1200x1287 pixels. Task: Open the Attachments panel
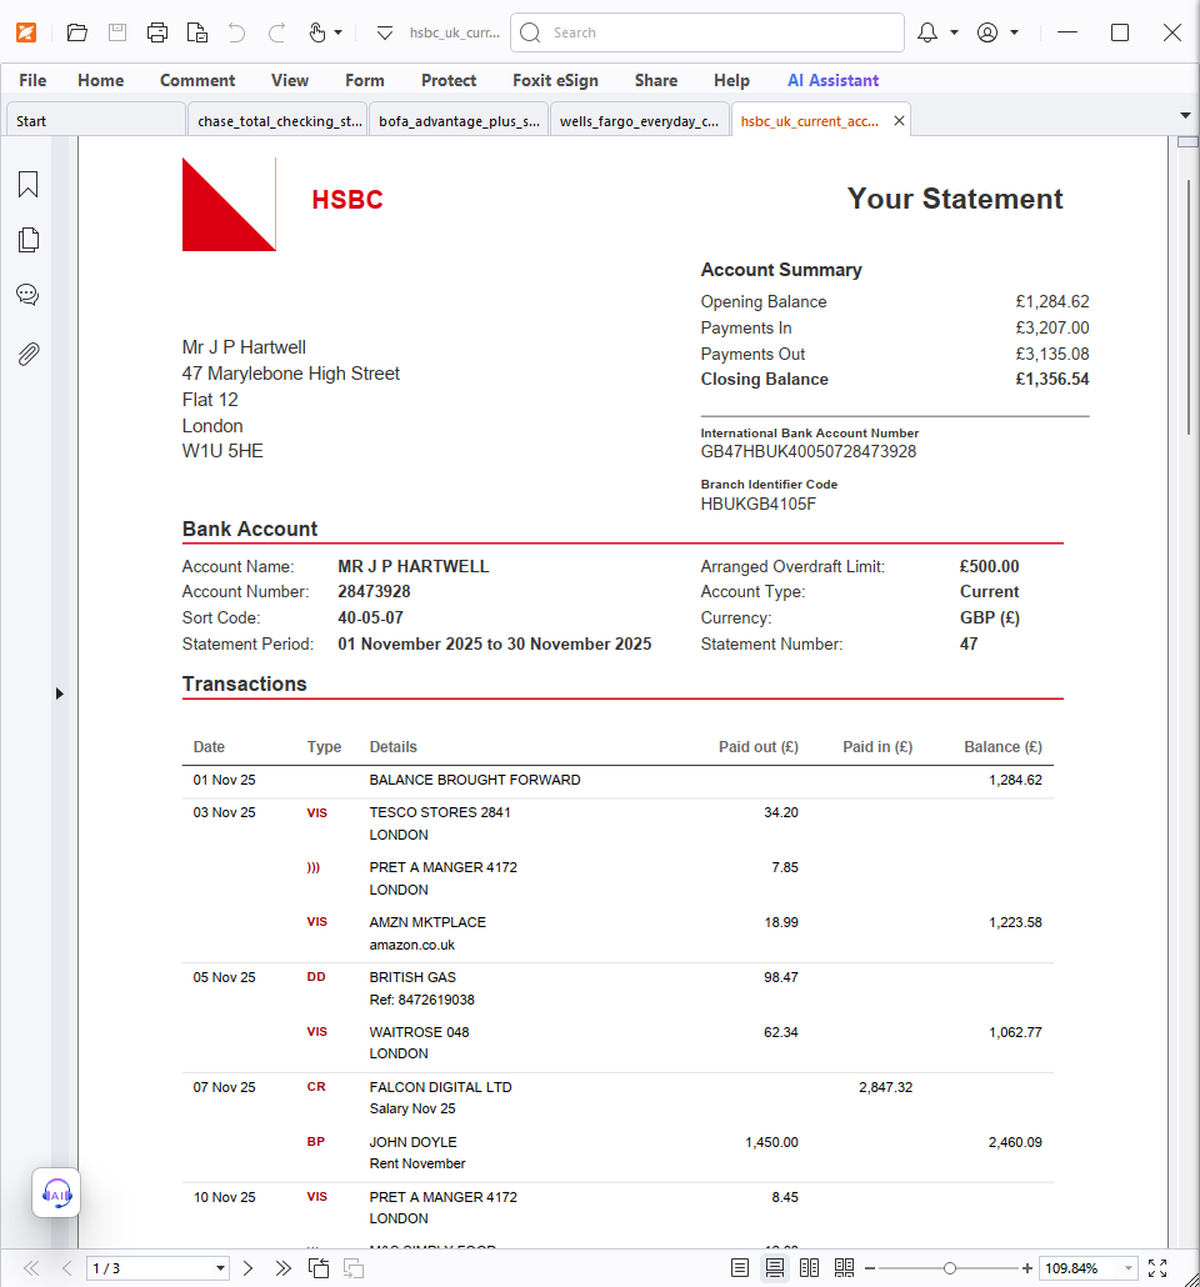pyautogui.click(x=28, y=353)
